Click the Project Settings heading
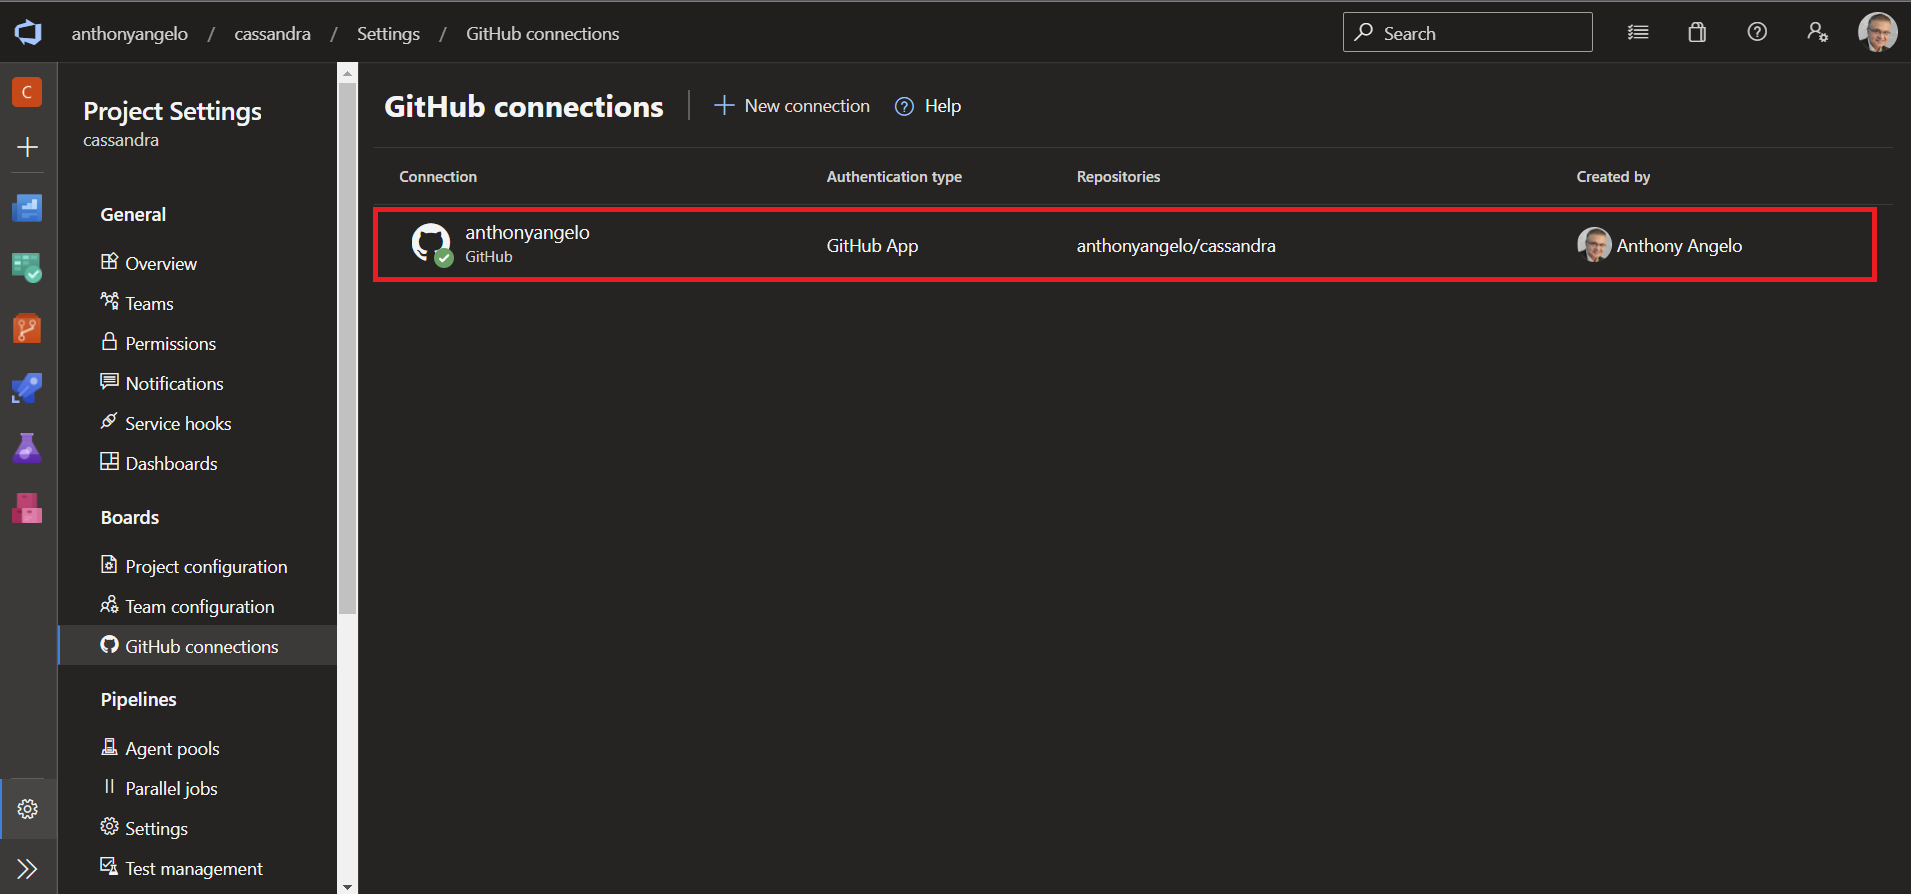1911x894 pixels. pyautogui.click(x=172, y=111)
